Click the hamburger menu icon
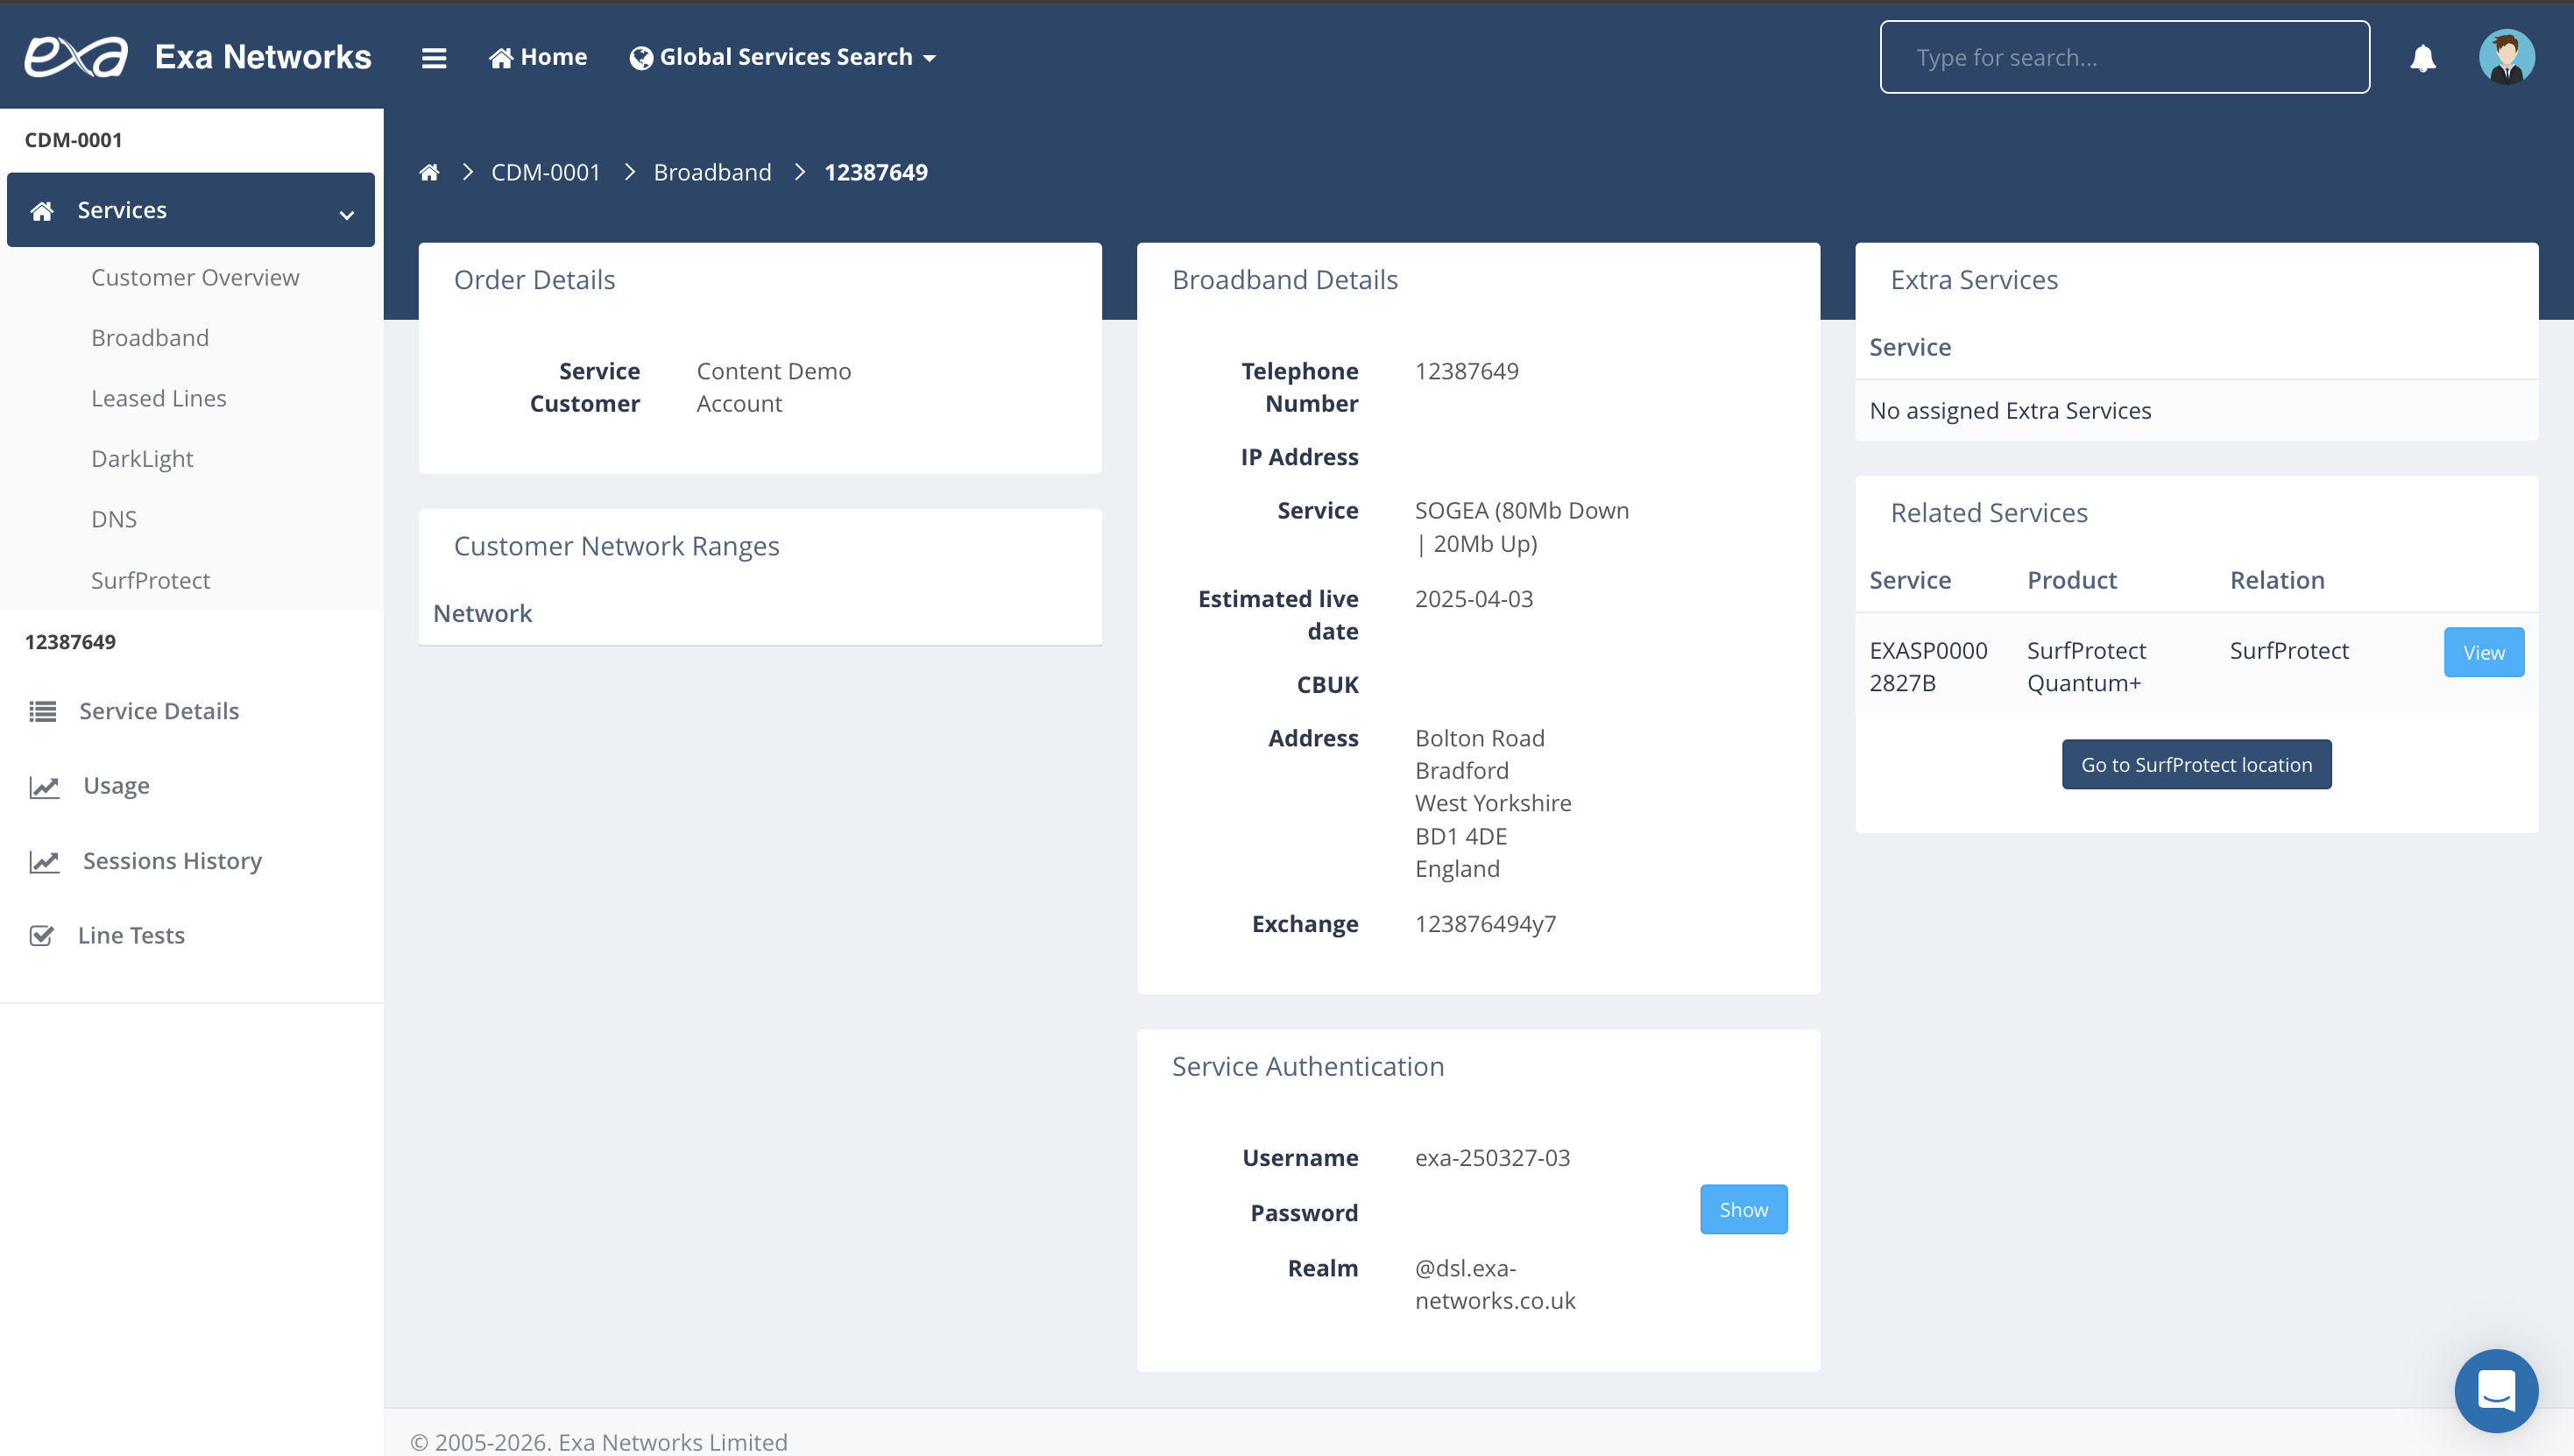 (x=433, y=58)
